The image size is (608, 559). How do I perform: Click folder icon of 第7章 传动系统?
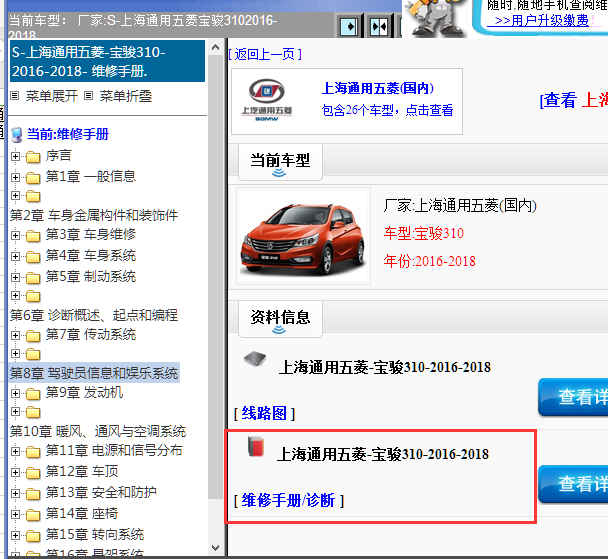tap(33, 335)
